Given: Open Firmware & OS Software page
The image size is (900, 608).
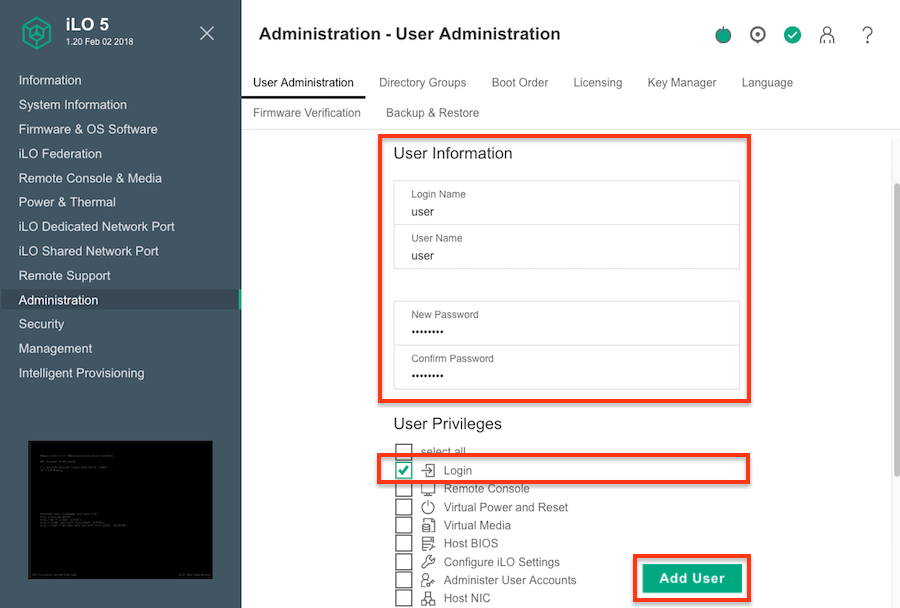Looking at the screenshot, I should pyautogui.click(x=88, y=129).
